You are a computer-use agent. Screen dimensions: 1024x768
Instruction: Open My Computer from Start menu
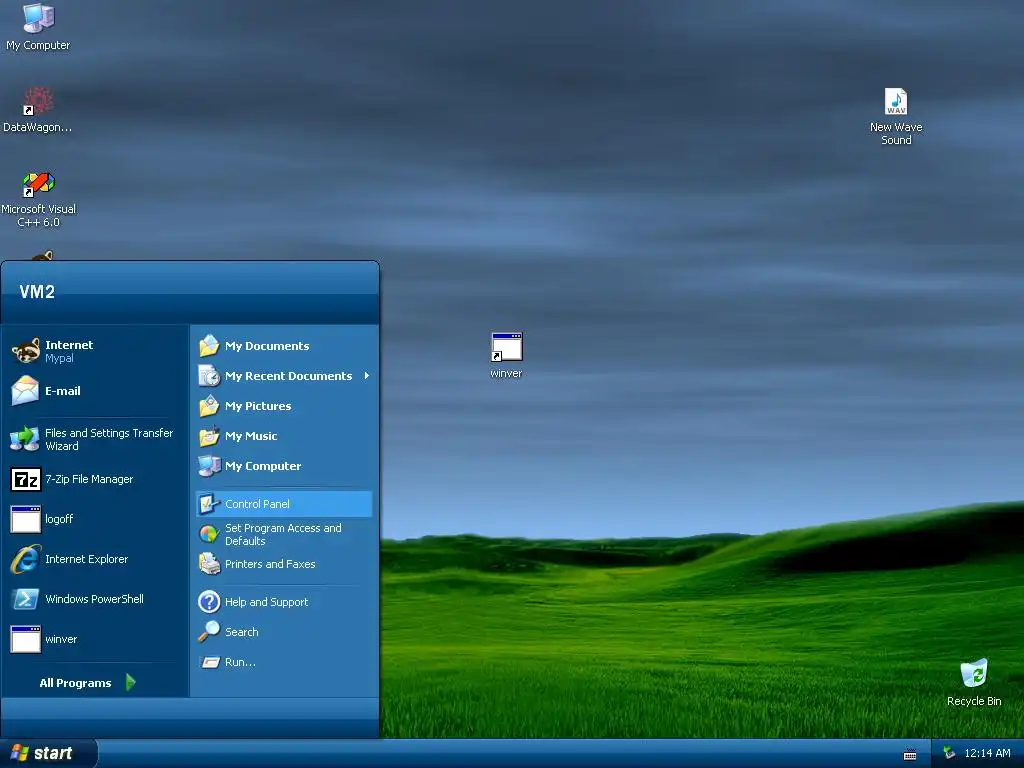click(x=284, y=466)
